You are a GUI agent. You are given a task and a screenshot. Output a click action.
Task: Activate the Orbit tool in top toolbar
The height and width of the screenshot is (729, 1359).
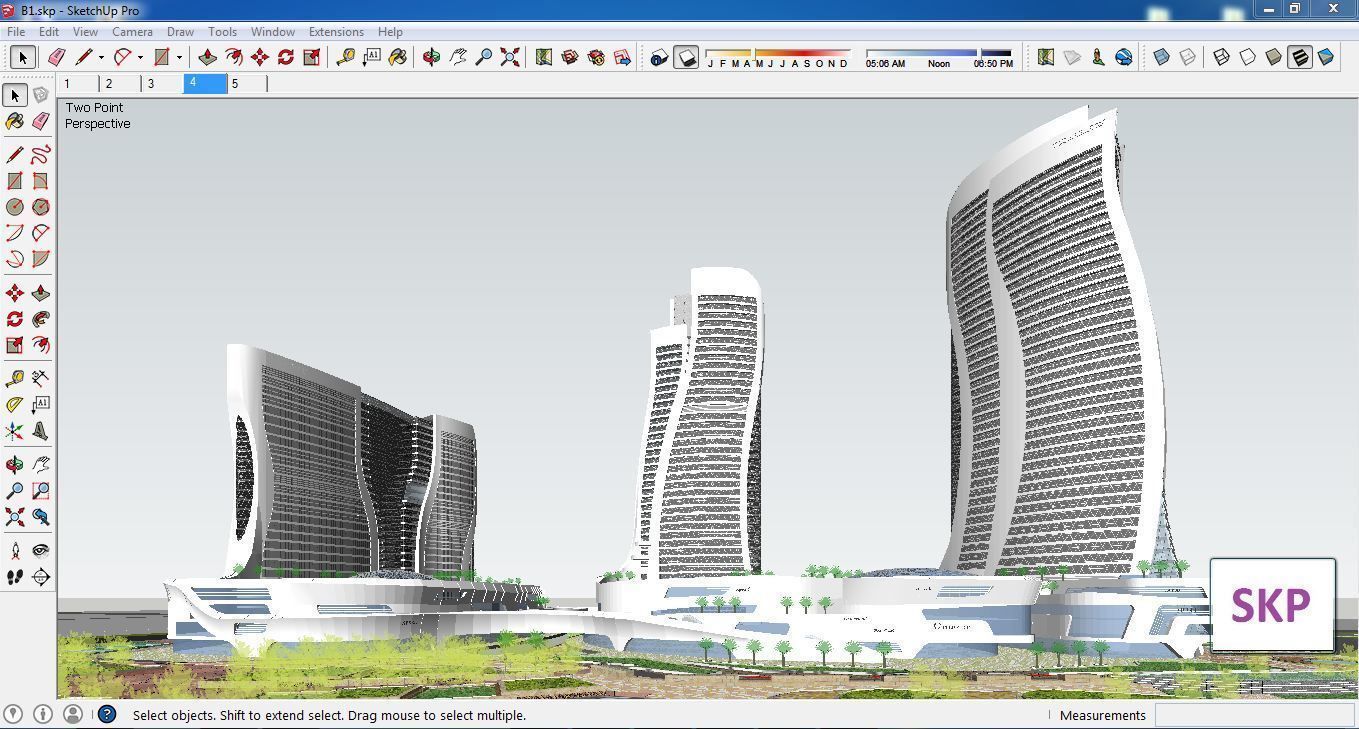[x=432, y=58]
